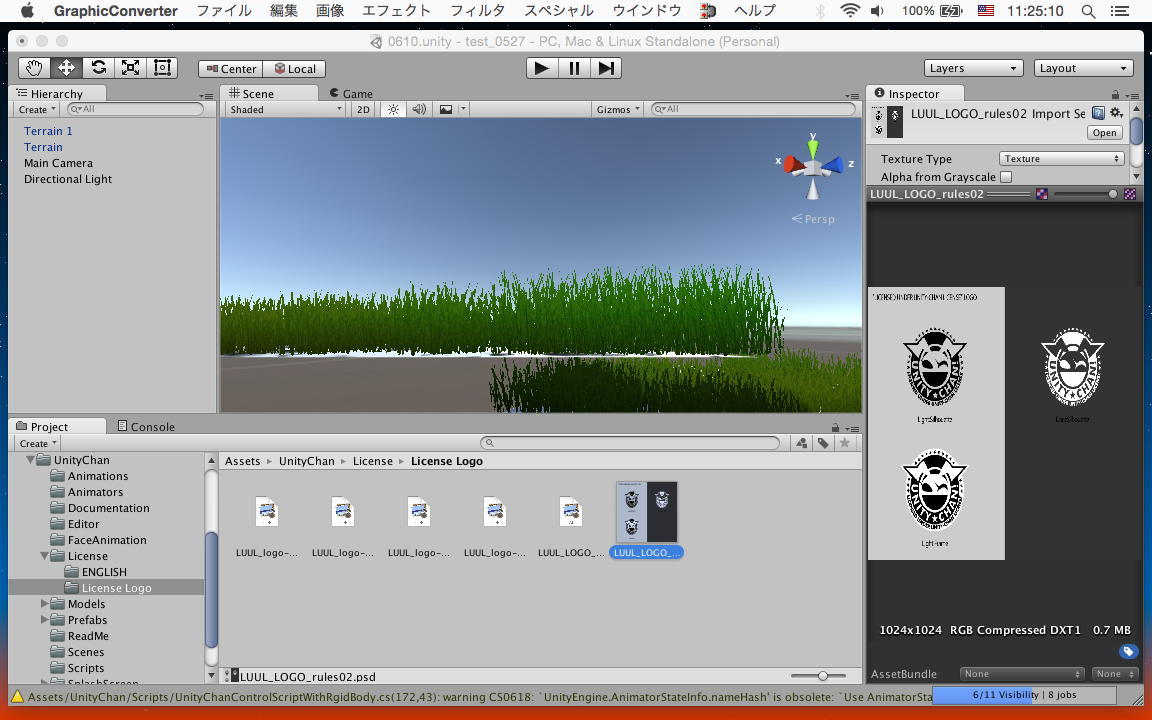Select the Main Camera in Hierarchy
The image size is (1152, 720).
click(x=58, y=163)
